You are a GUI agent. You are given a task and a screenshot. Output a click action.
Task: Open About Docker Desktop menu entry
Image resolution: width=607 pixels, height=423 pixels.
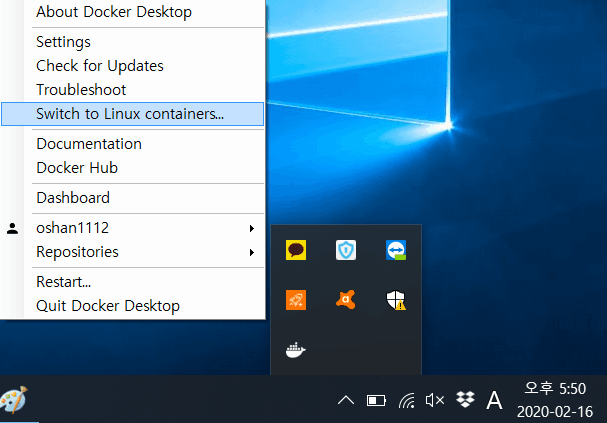[x=132, y=12]
